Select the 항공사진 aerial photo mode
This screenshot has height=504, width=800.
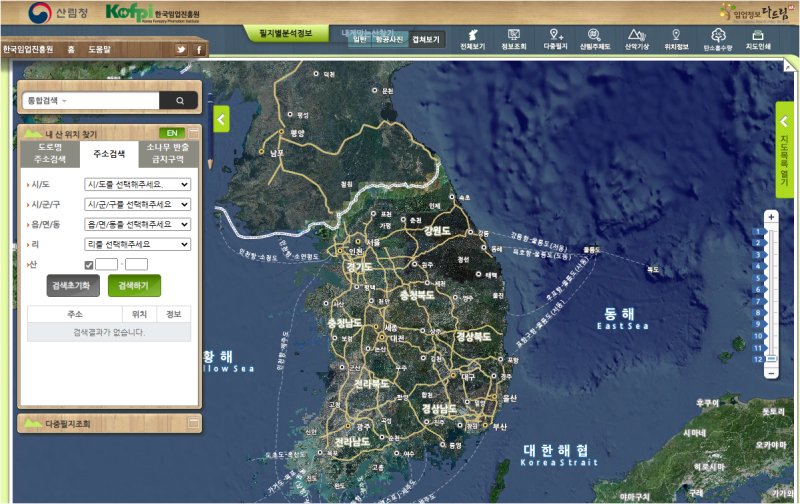[x=389, y=39]
